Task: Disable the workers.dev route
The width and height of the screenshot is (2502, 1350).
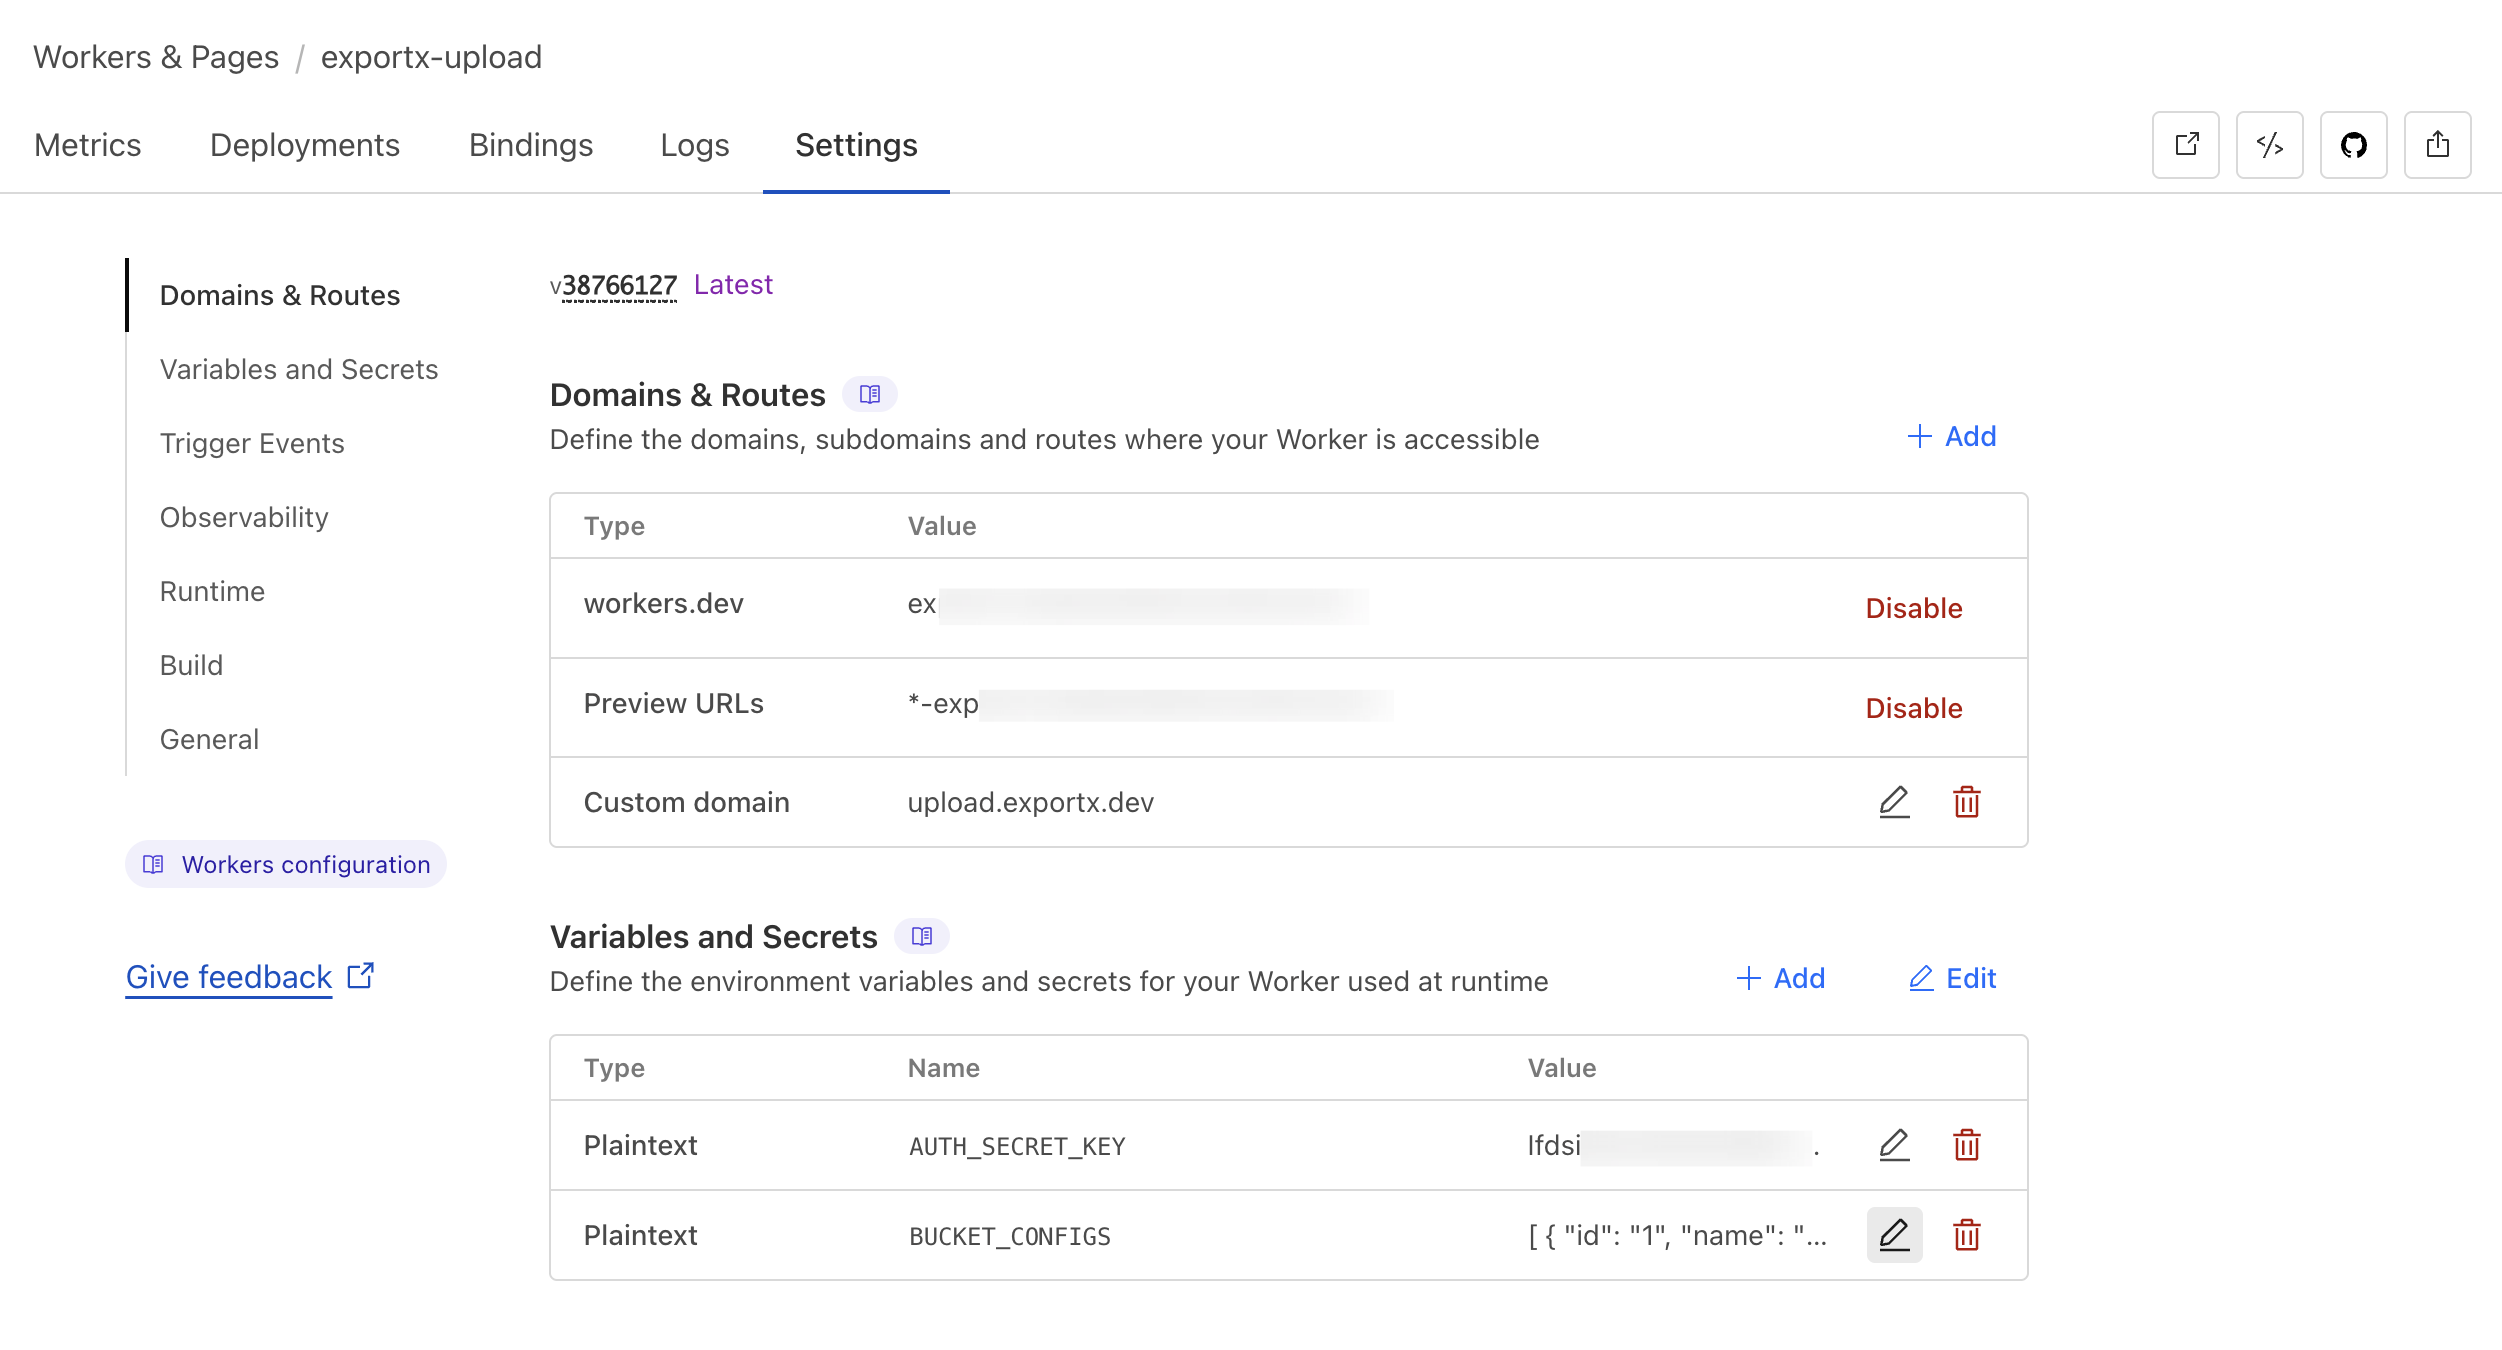Action: point(1914,608)
